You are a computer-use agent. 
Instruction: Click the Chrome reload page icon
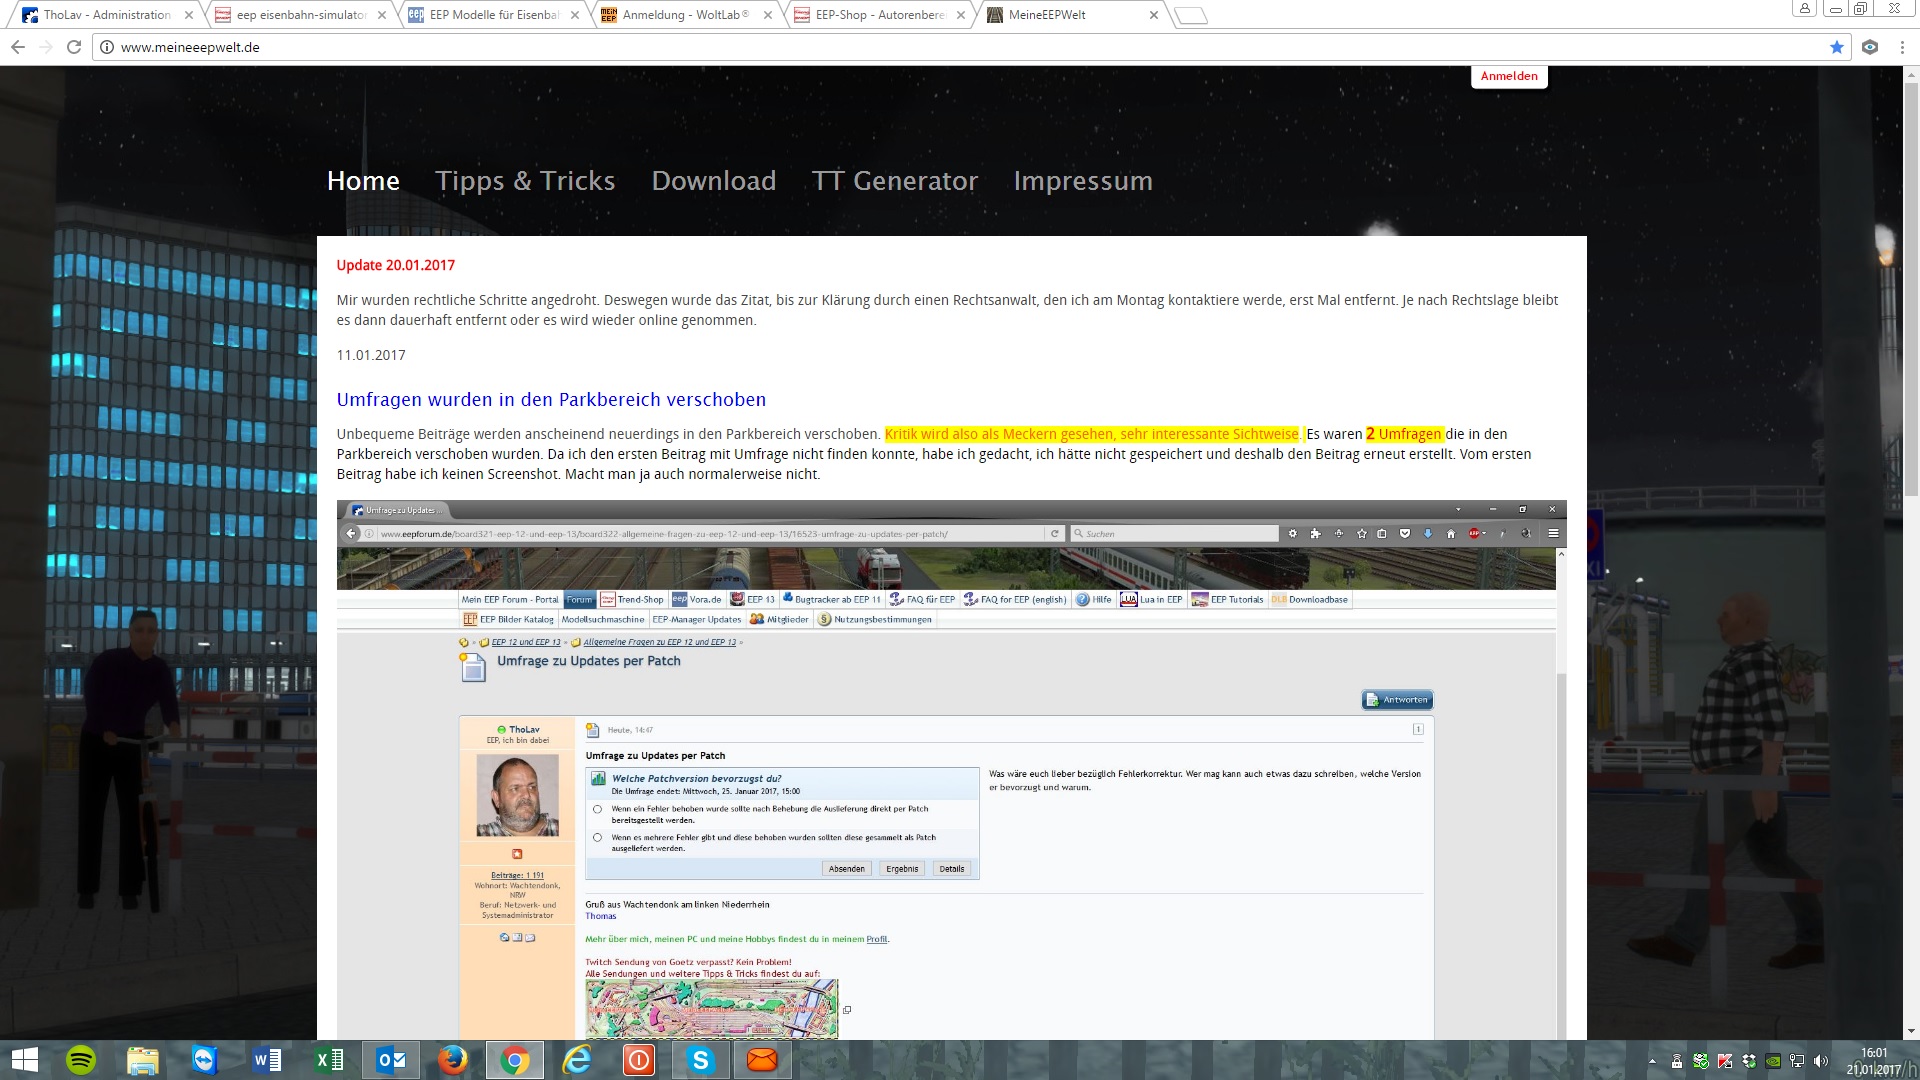point(74,47)
